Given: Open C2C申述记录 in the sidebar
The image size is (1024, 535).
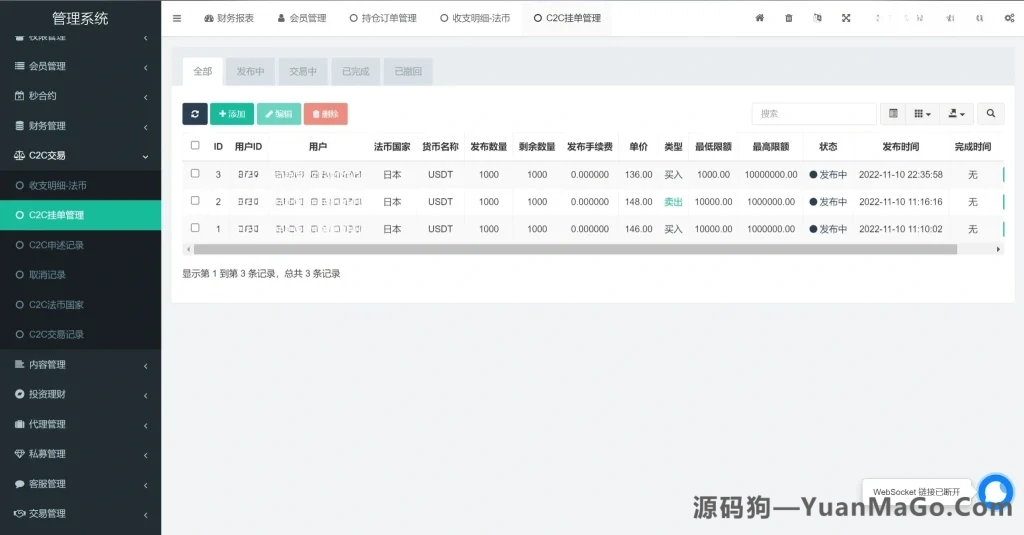Looking at the screenshot, I should pos(80,245).
